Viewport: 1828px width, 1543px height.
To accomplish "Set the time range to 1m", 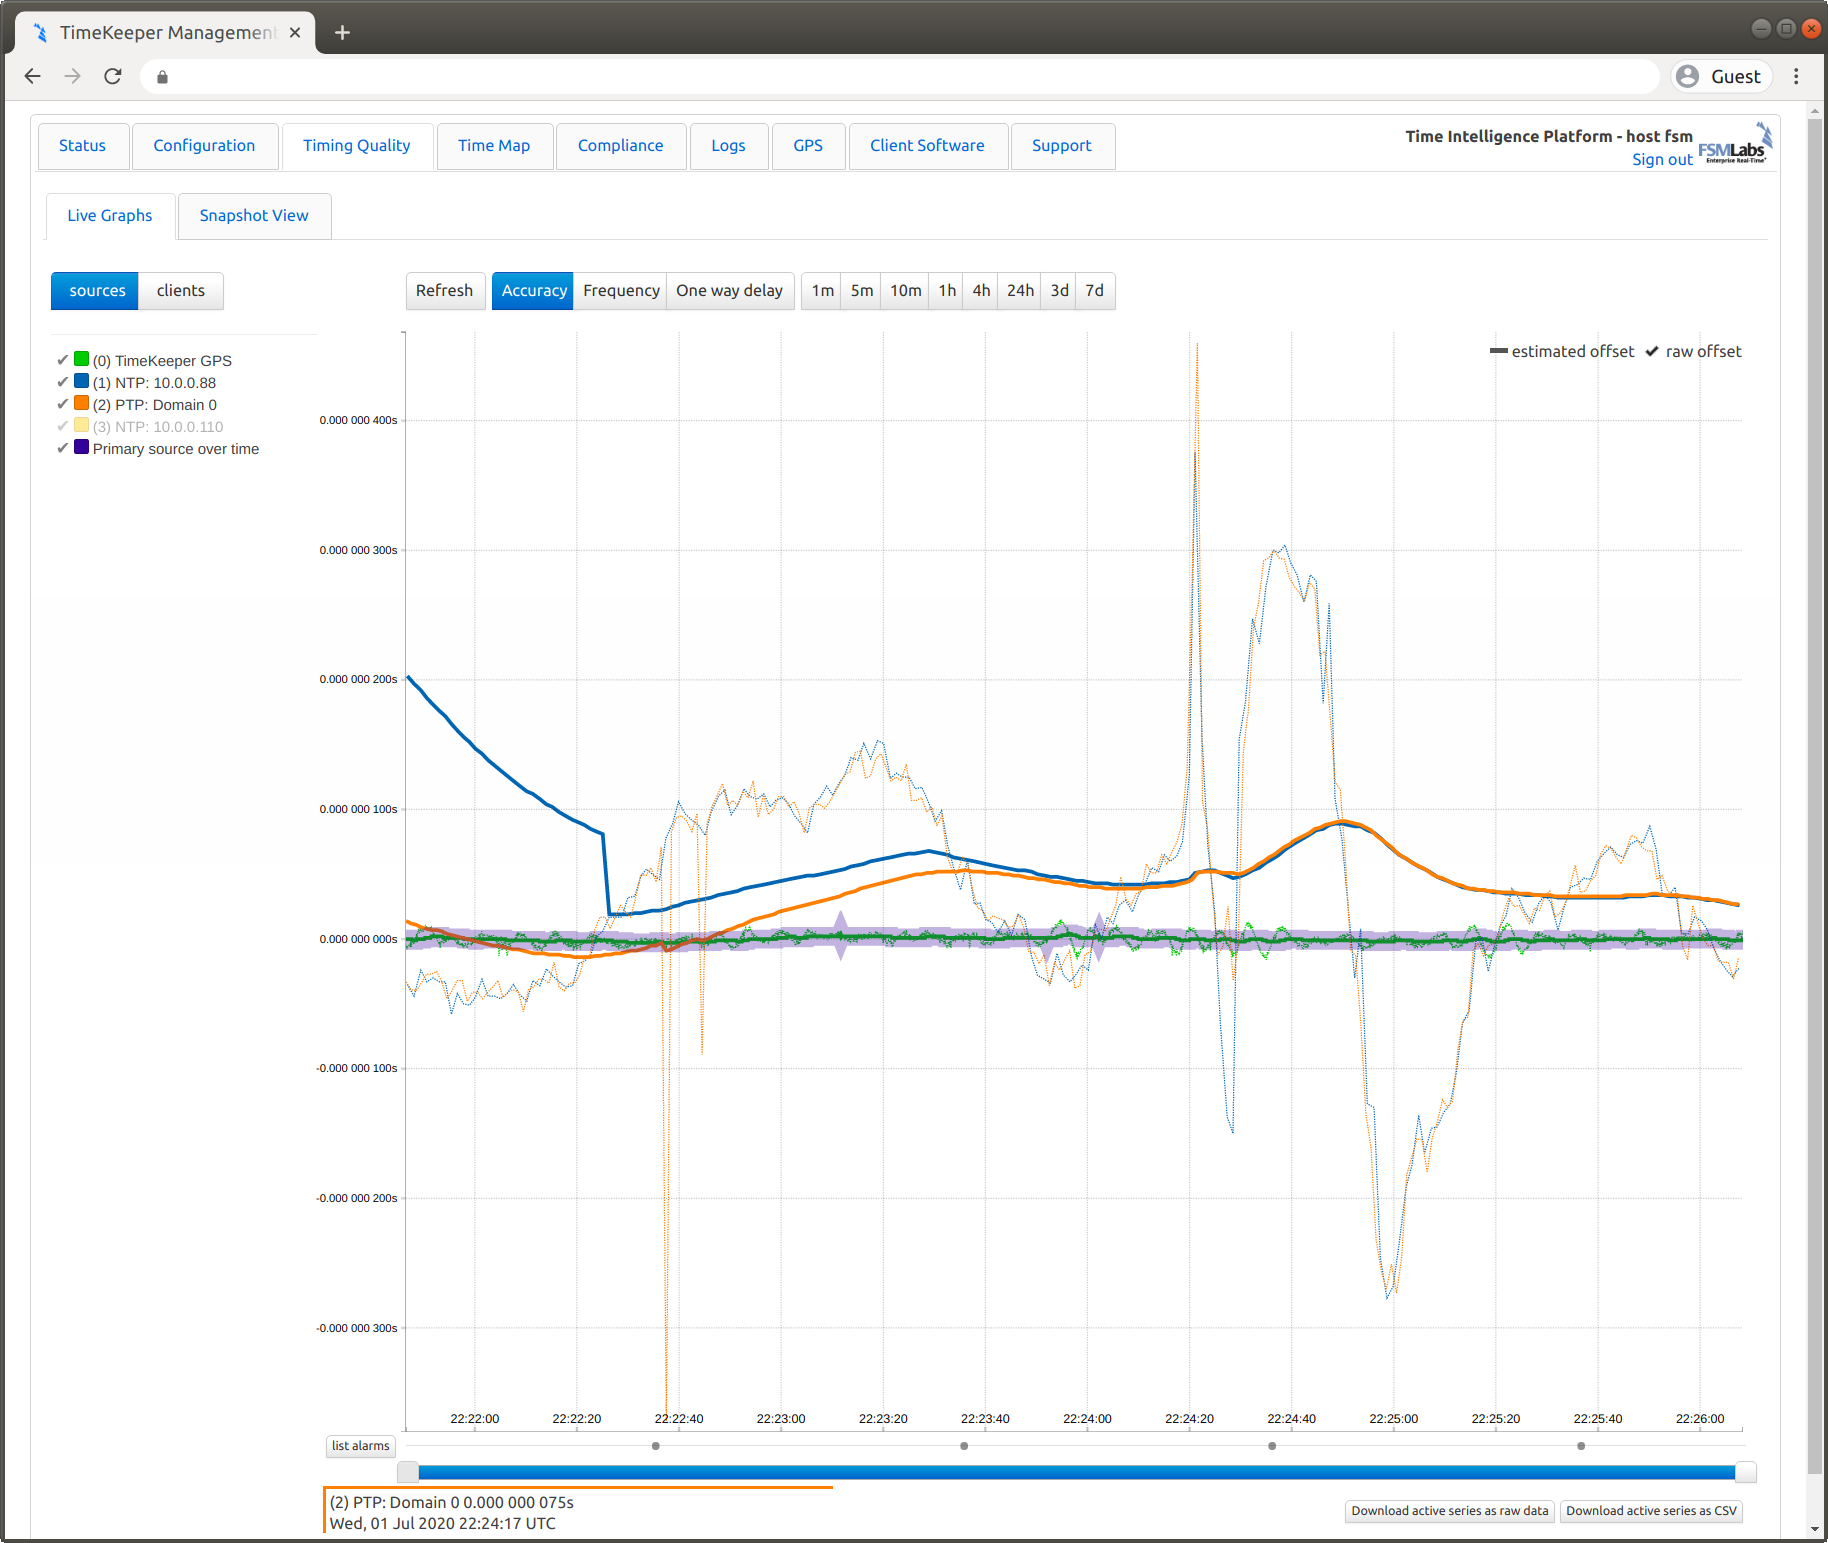I will [x=822, y=291].
